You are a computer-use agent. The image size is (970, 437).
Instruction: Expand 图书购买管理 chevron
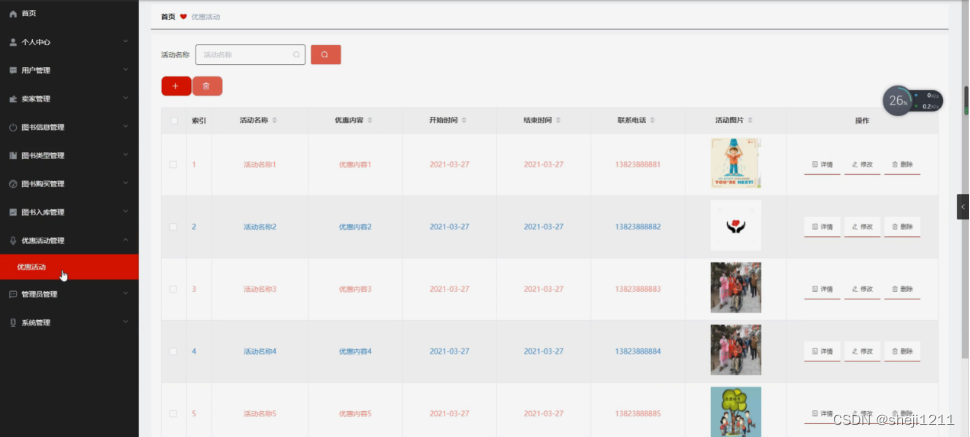pos(126,183)
